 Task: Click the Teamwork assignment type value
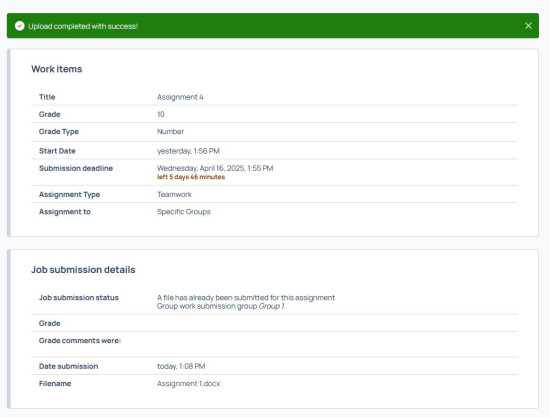click(174, 194)
